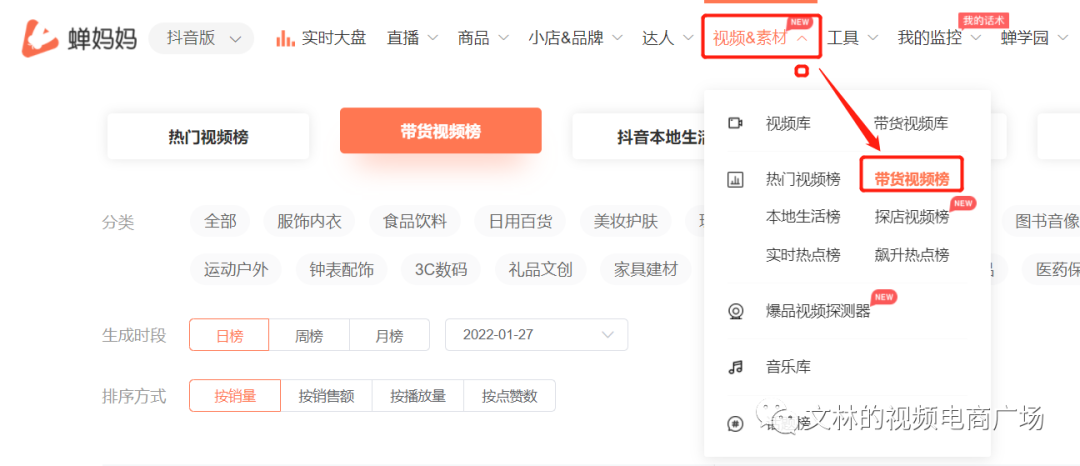The image size is (1080, 466).
Task: Open the 2022-01-27 date picker
Action: [537, 335]
